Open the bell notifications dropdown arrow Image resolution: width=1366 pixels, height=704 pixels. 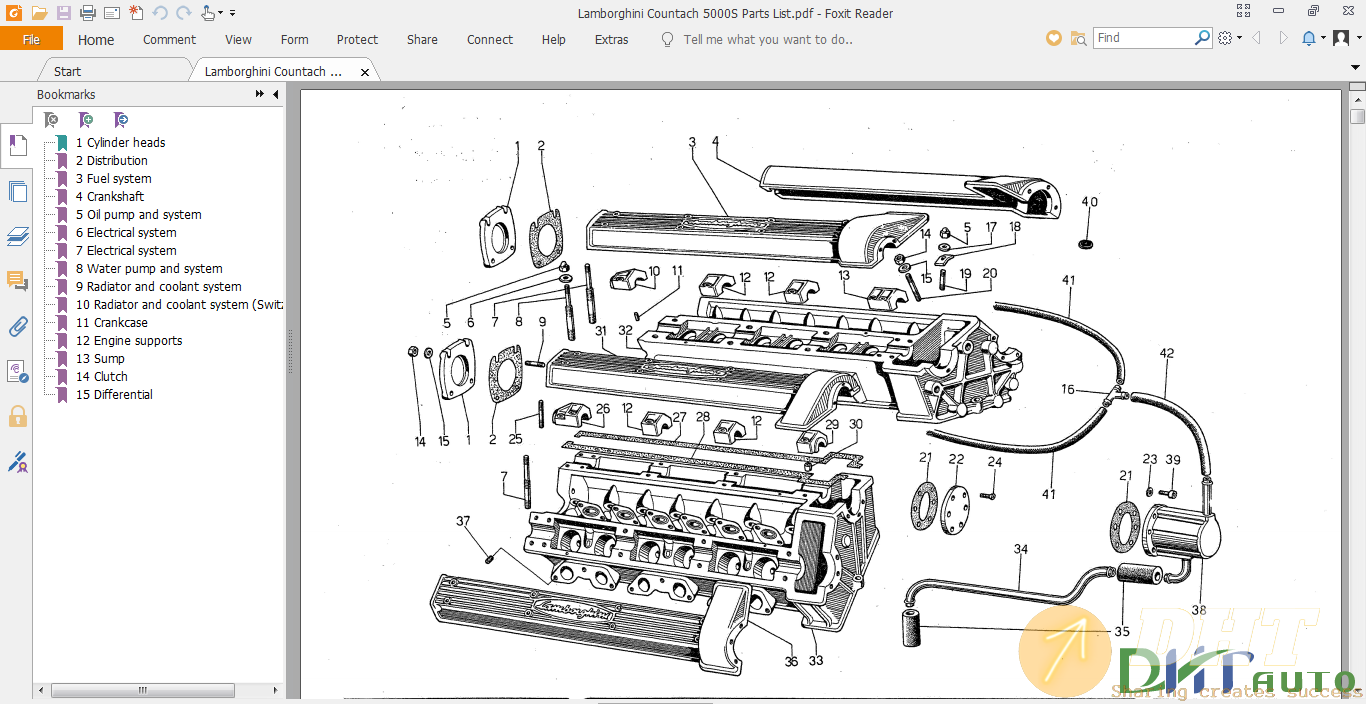click(1323, 38)
